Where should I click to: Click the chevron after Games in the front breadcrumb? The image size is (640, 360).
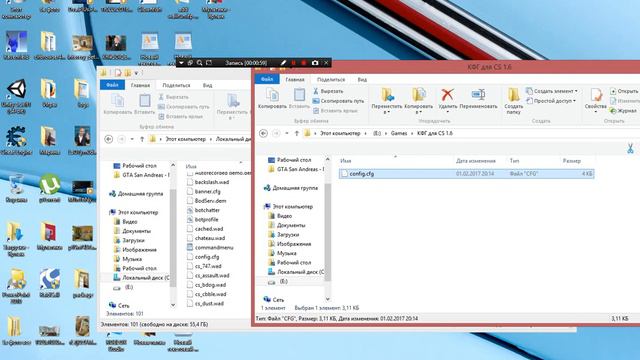(412, 133)
